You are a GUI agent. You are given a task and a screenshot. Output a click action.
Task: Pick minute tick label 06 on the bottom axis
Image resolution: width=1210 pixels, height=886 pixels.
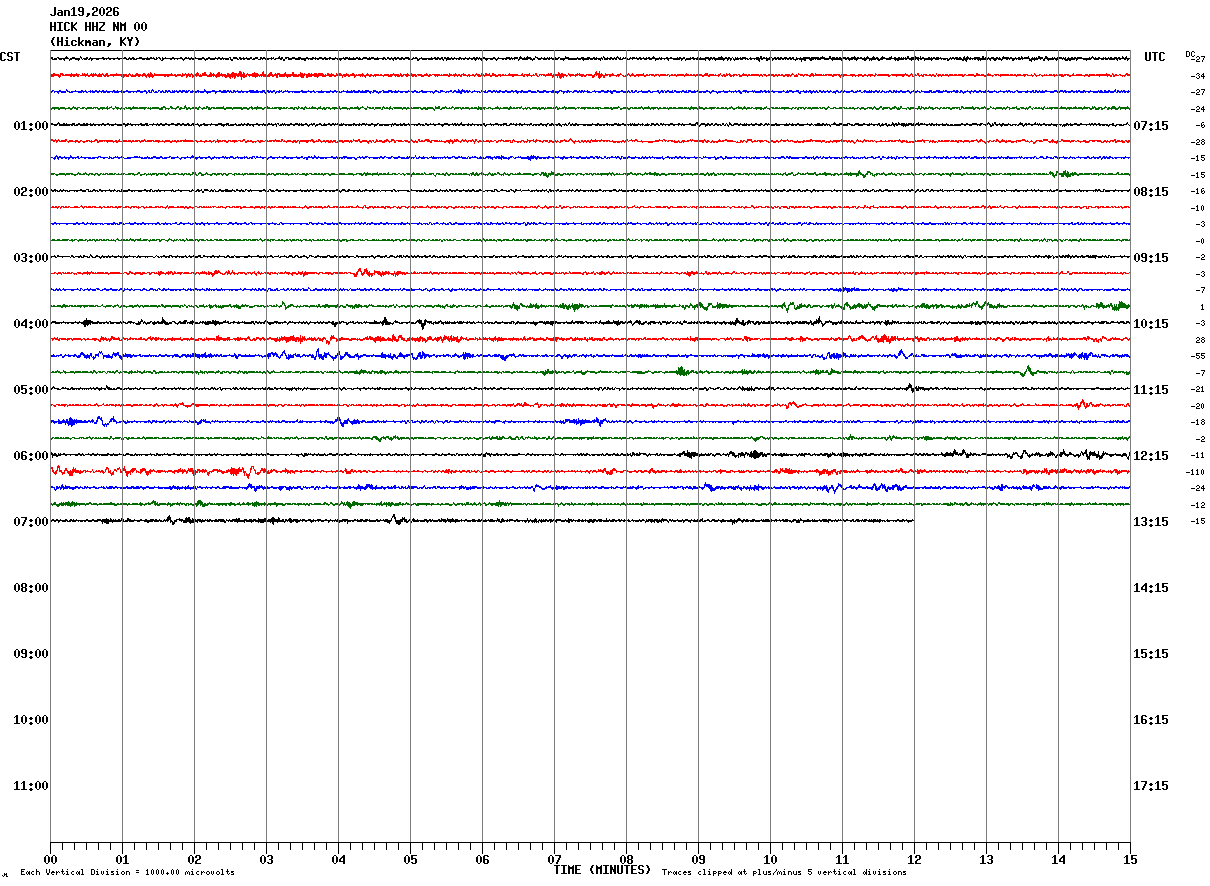pos(482,859)
